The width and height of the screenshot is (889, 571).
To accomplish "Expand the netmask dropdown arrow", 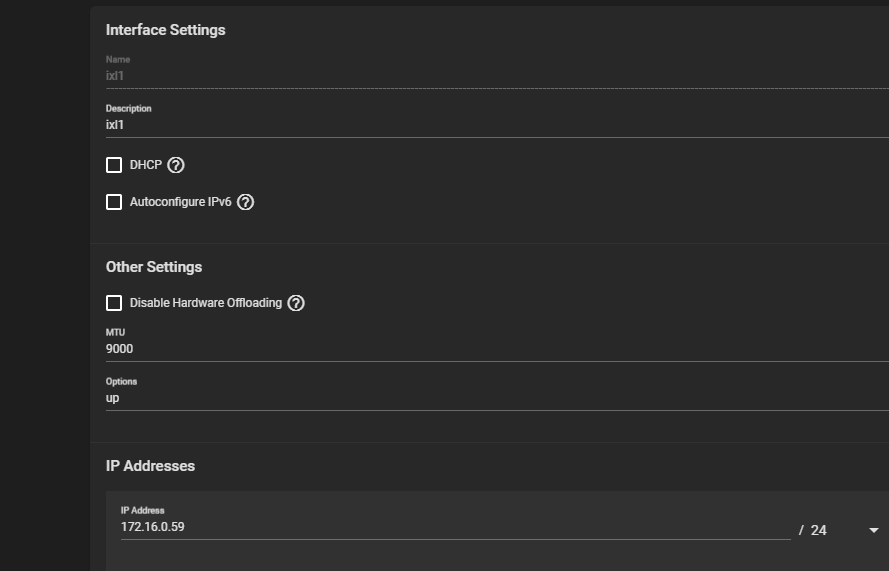I will 874,530.
